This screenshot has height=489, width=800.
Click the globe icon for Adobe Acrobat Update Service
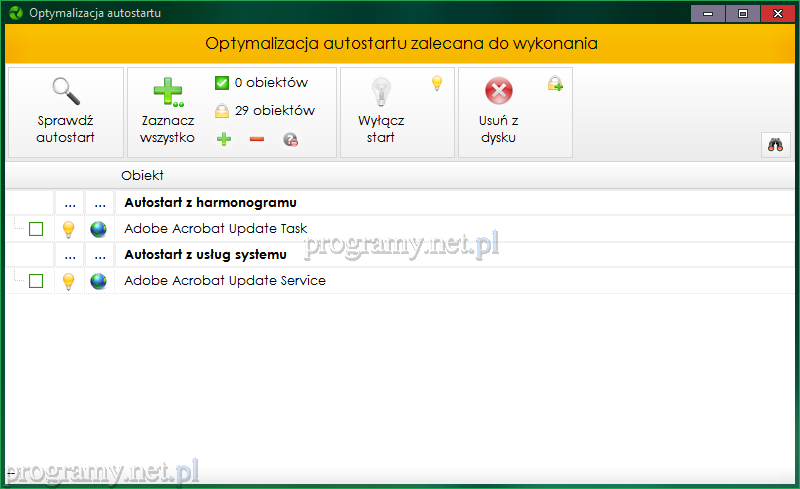click(98, 281)
